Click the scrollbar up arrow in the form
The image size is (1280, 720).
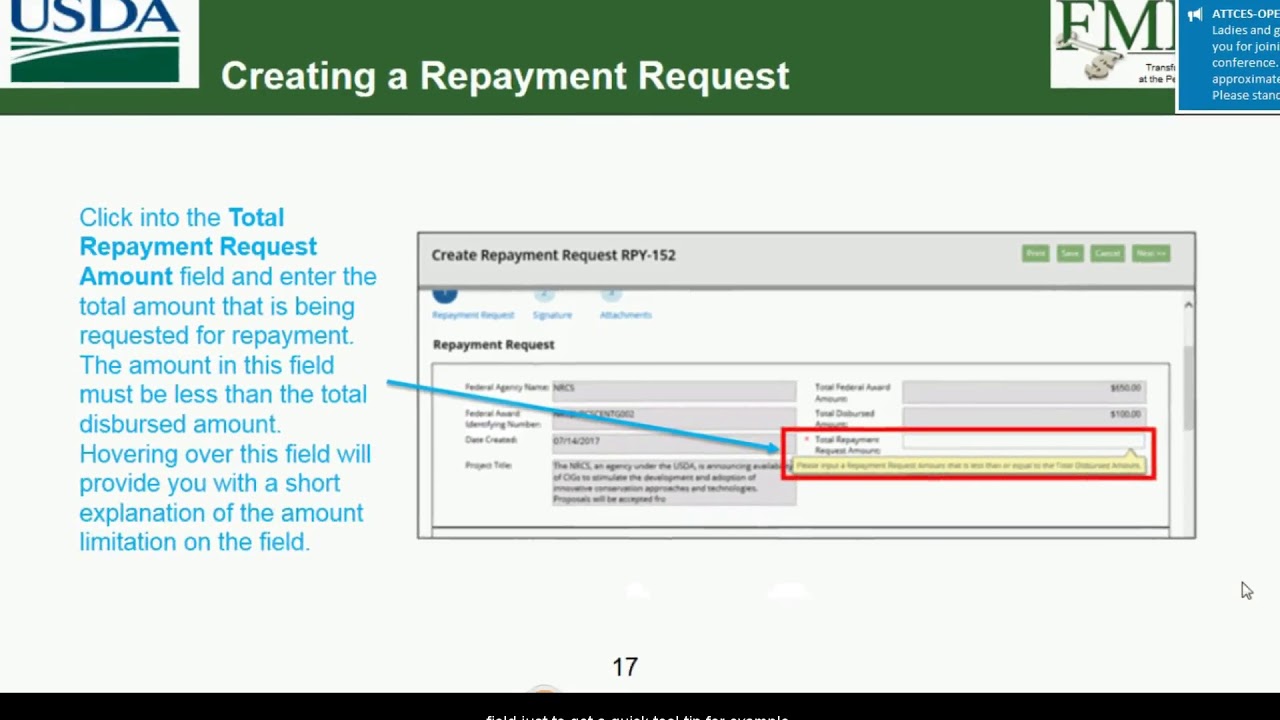pyautogui.click(x=1188, y=305)
